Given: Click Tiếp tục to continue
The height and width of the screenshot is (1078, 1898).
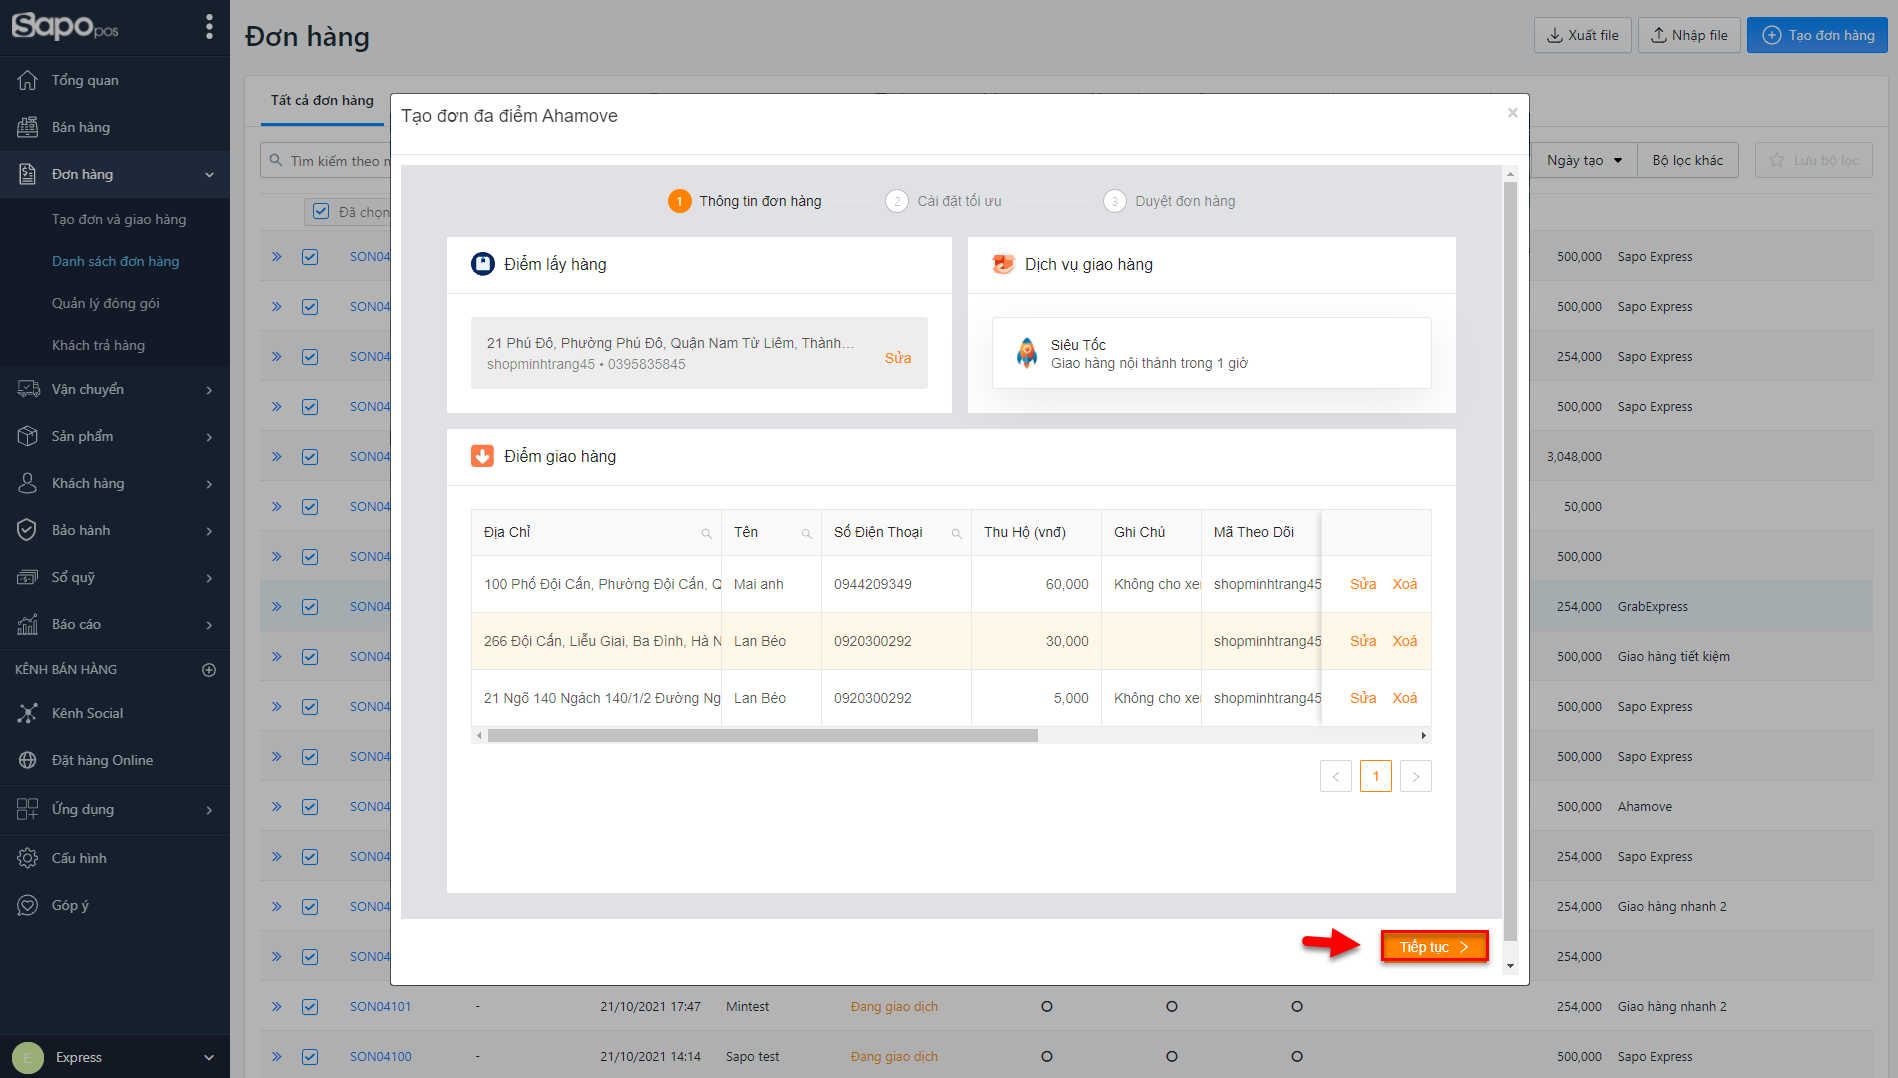Looking at the screenshot, I should (1434, 946).
